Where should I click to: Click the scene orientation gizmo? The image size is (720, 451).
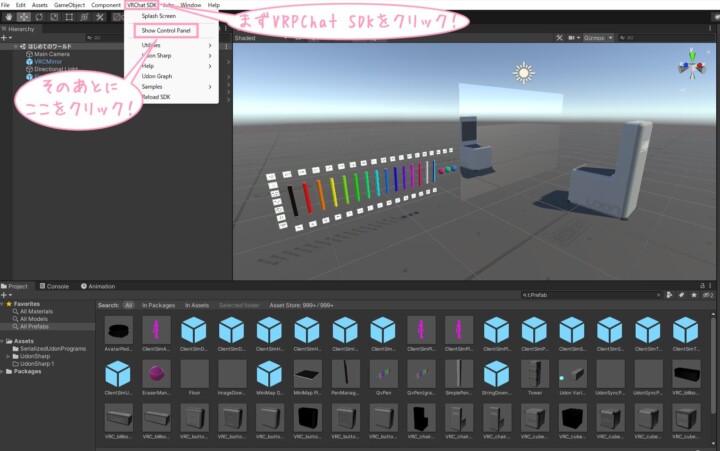pos(692,67)
